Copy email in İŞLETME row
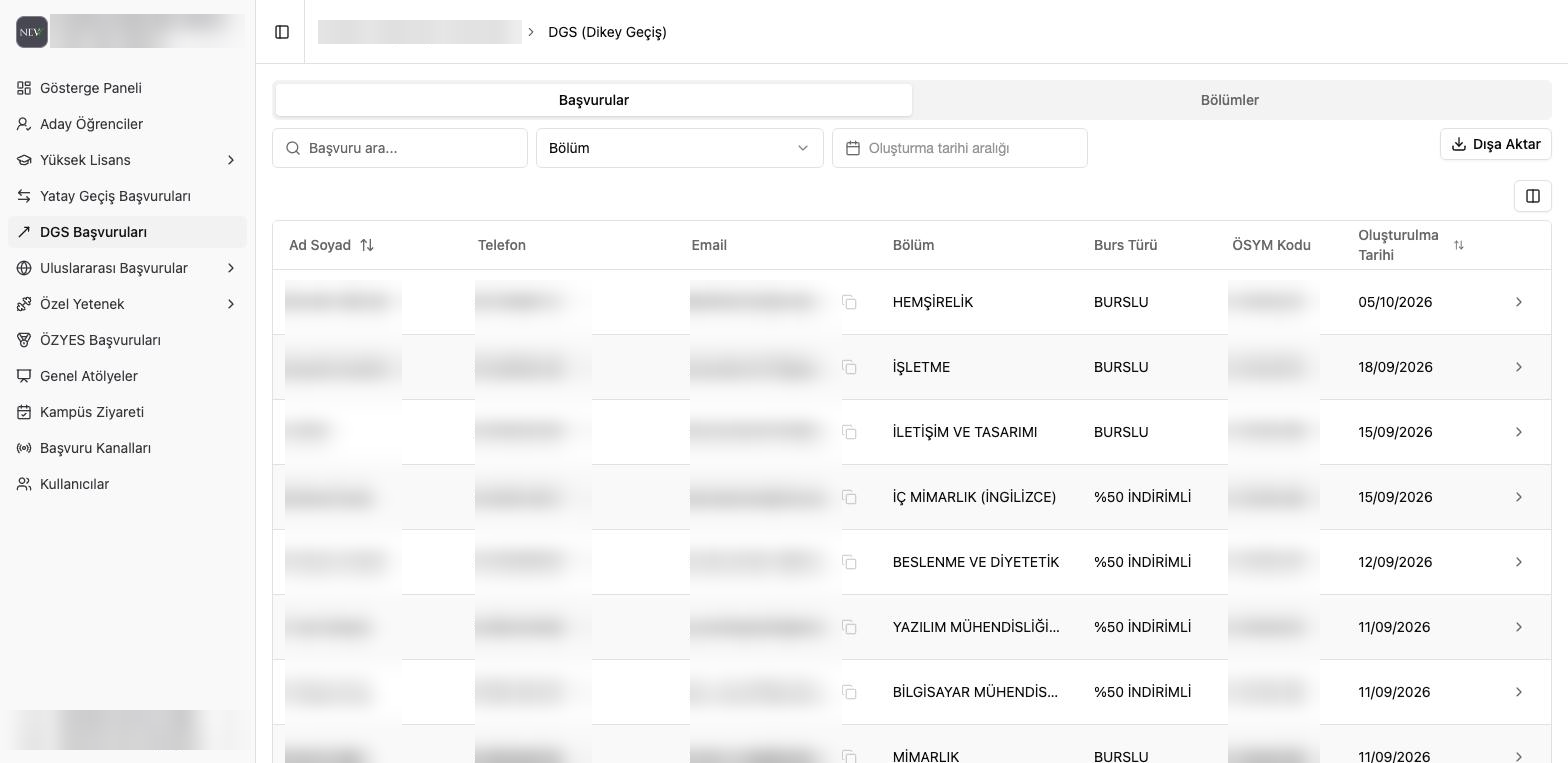The width and height of the screenshot is (1568, 763). point(849,367)
